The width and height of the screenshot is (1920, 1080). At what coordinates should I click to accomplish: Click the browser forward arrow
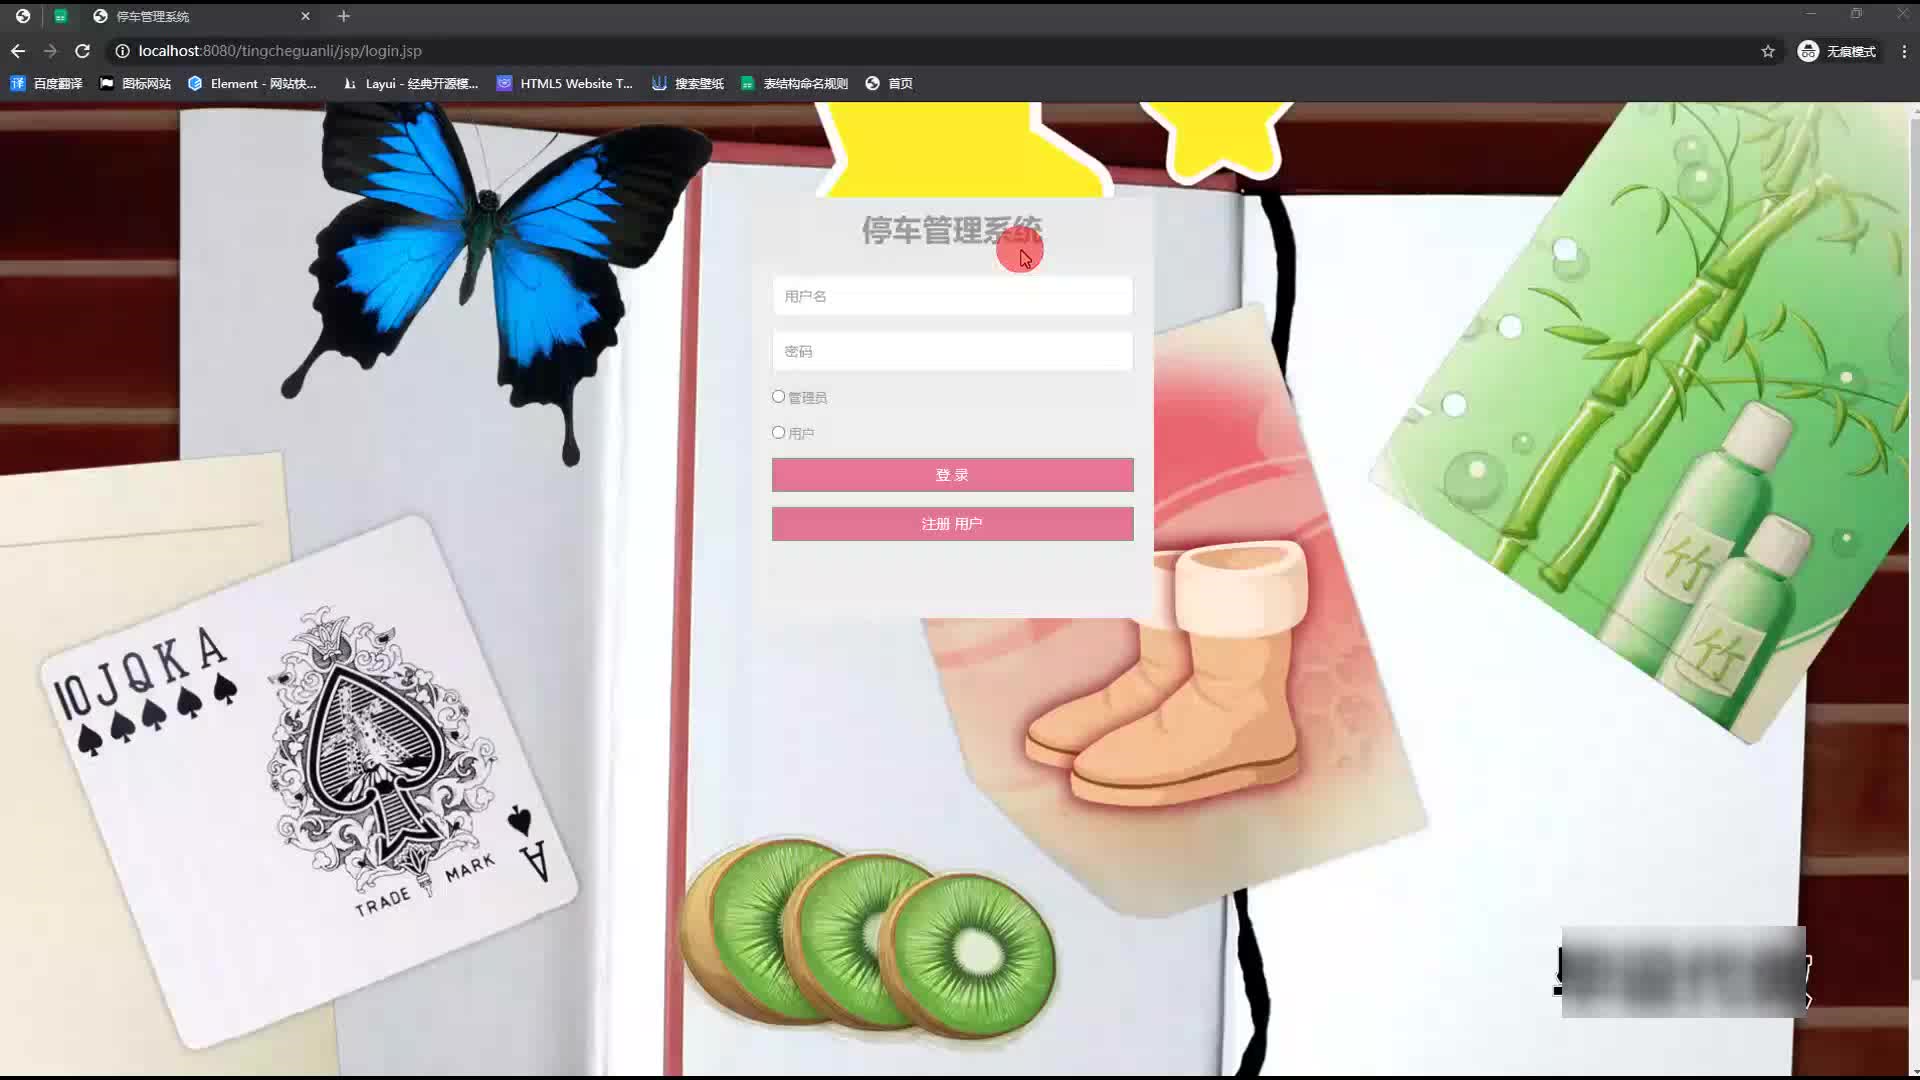coord(50,51)
